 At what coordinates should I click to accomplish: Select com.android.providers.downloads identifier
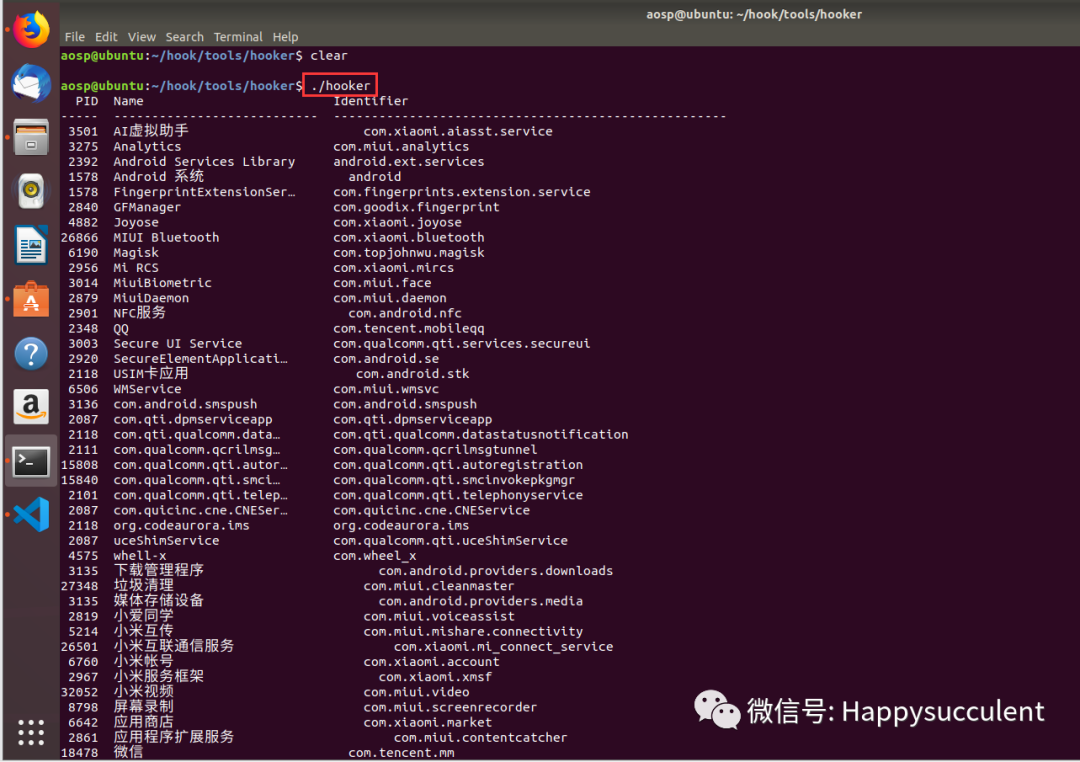click(495, 570)
